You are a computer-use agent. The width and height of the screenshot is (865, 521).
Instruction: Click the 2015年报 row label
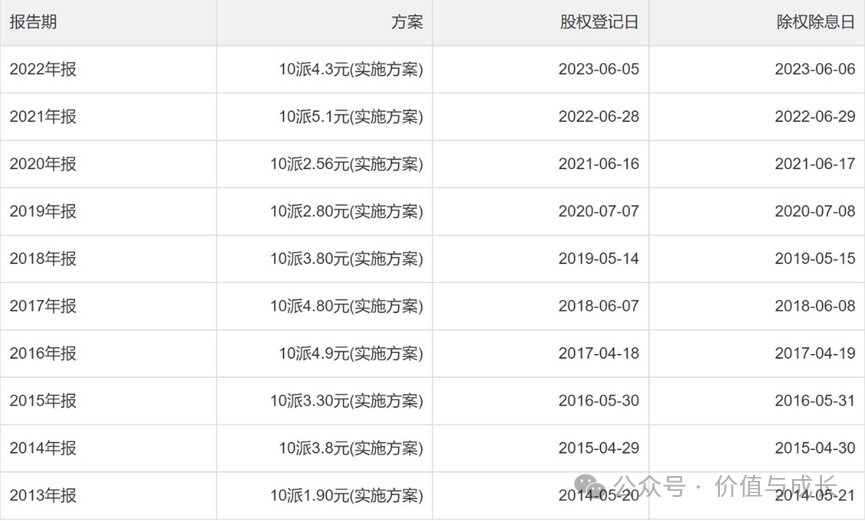43,401
